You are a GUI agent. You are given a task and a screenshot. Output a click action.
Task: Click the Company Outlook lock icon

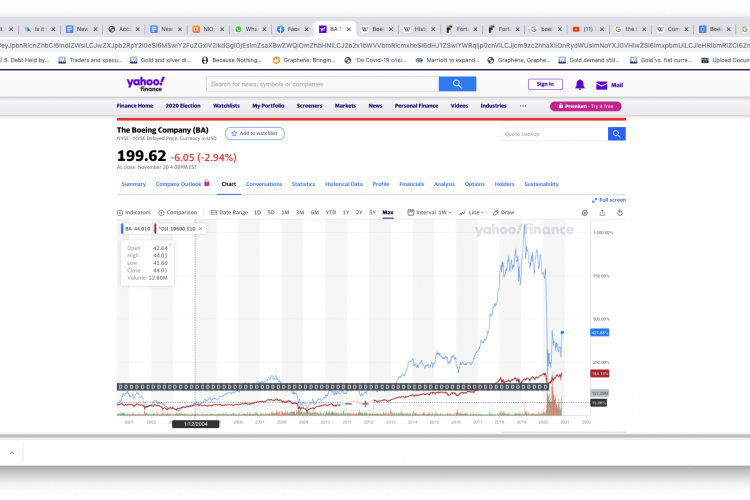pyautogui.click(x=207, y=183)
